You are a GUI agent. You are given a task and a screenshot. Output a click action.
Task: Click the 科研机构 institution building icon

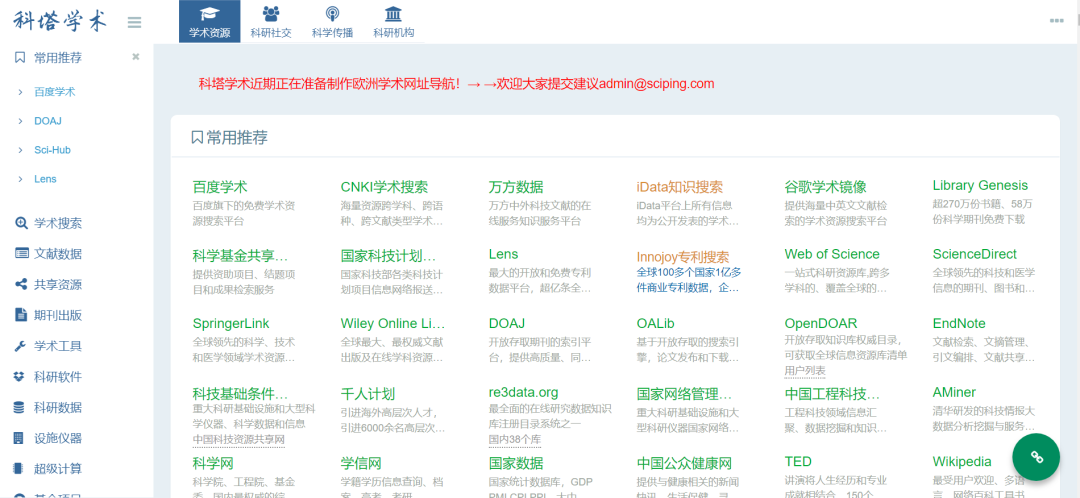tap(394, 13)
